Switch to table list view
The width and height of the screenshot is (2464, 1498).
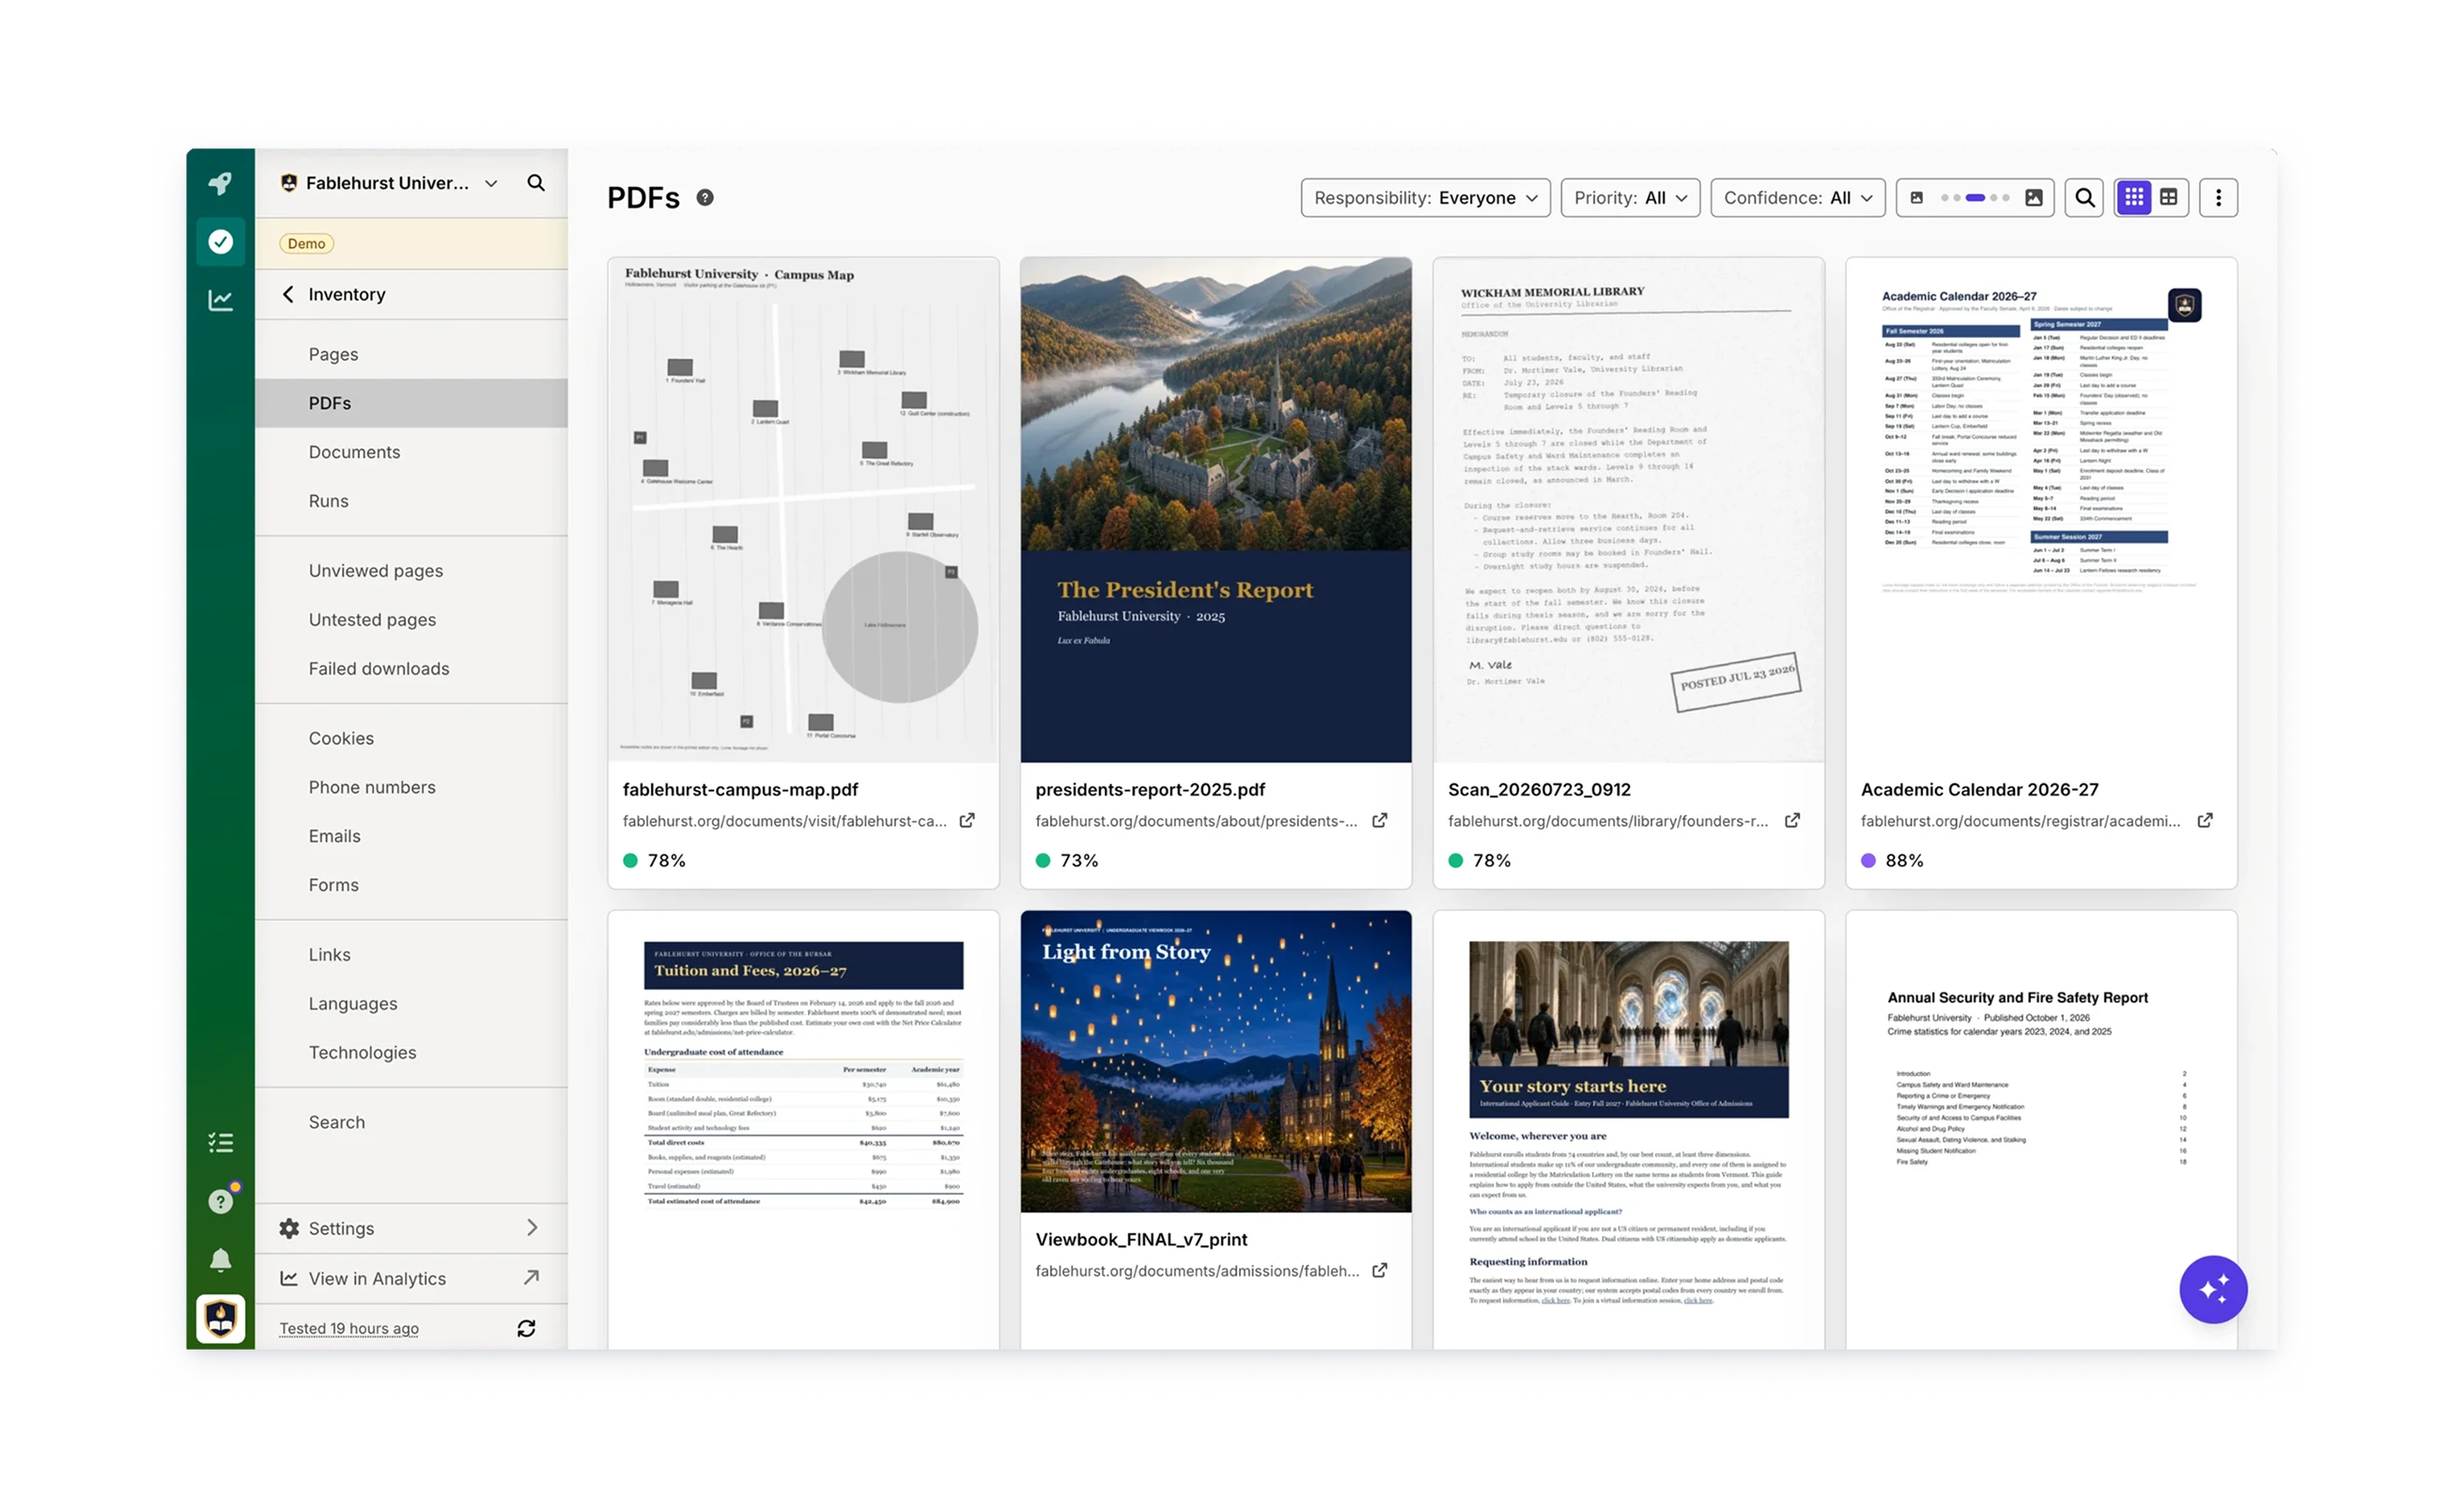[x=2168, y=198]
